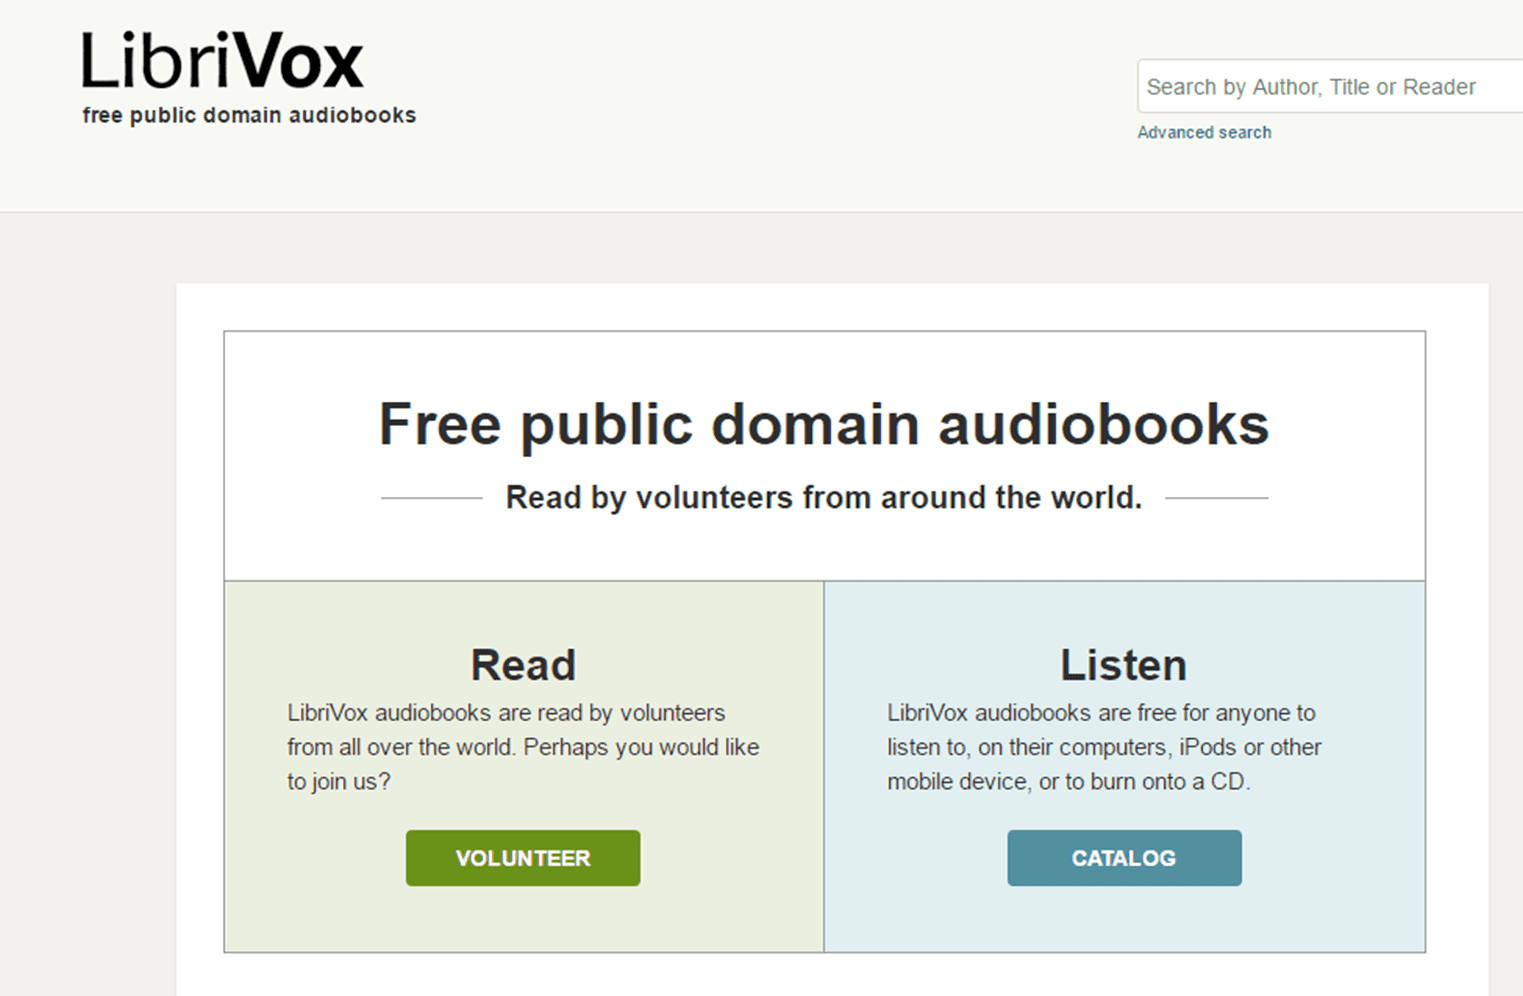Click the green VOLUNTEER button
The image size is (1523, 996).
(523, 858)
